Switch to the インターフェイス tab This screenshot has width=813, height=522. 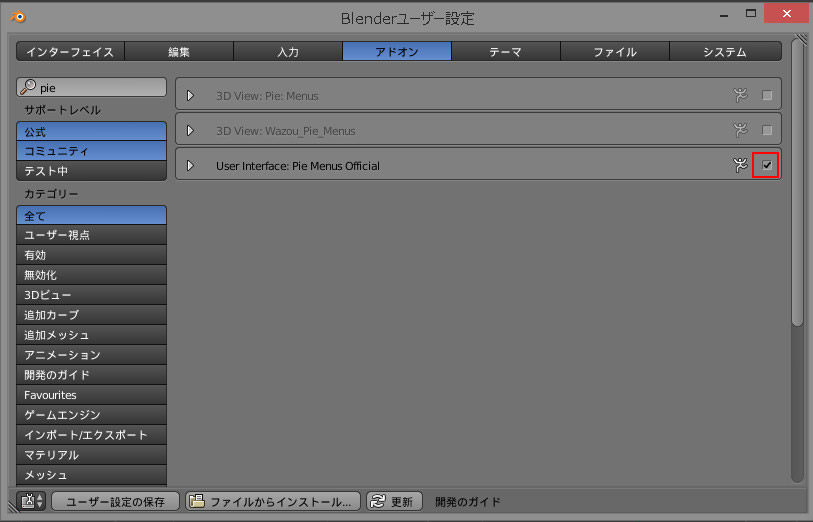point(70,51)
